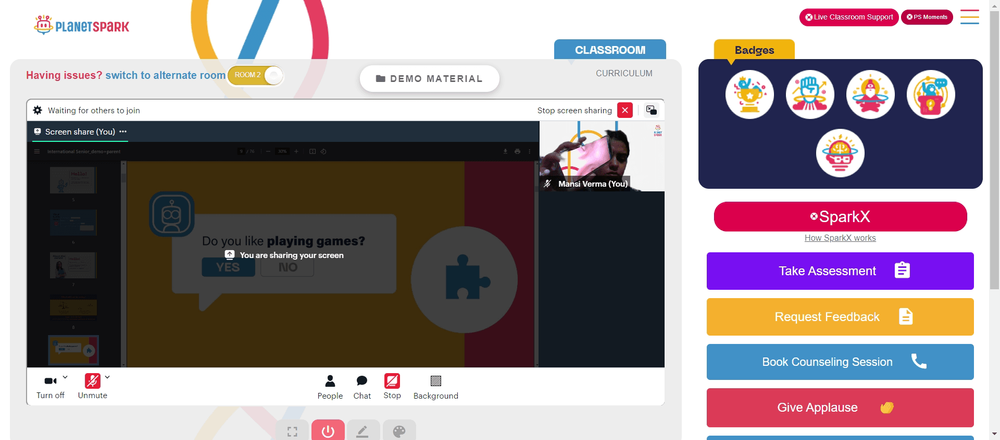
Task: Click the page vertical scrollbar
Action: pos(994,150)
